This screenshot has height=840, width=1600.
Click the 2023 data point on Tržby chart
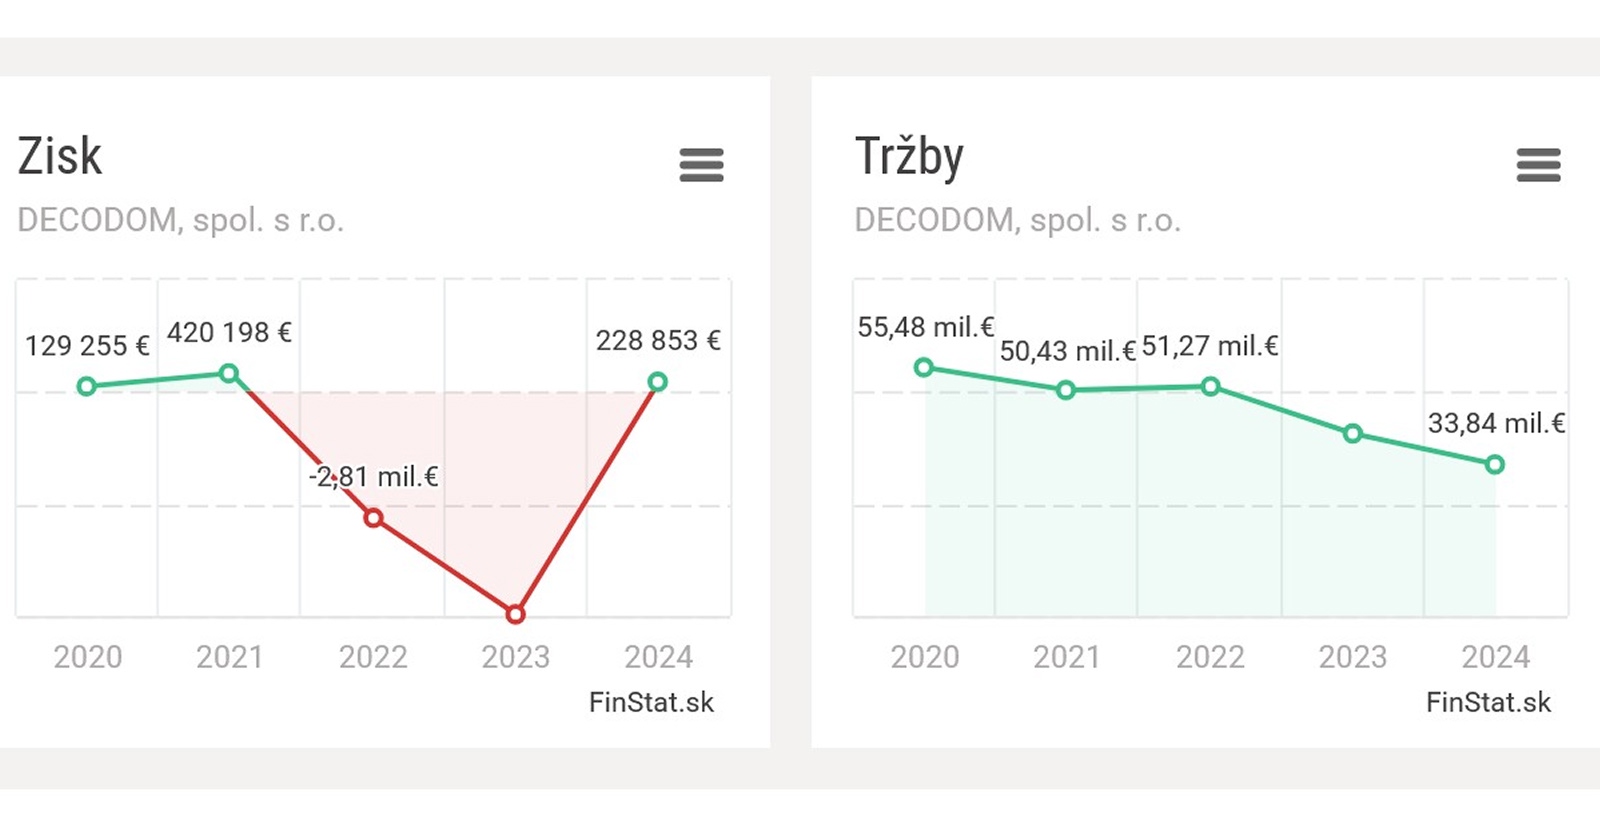pyautogui.click(x=1352, y=434)
